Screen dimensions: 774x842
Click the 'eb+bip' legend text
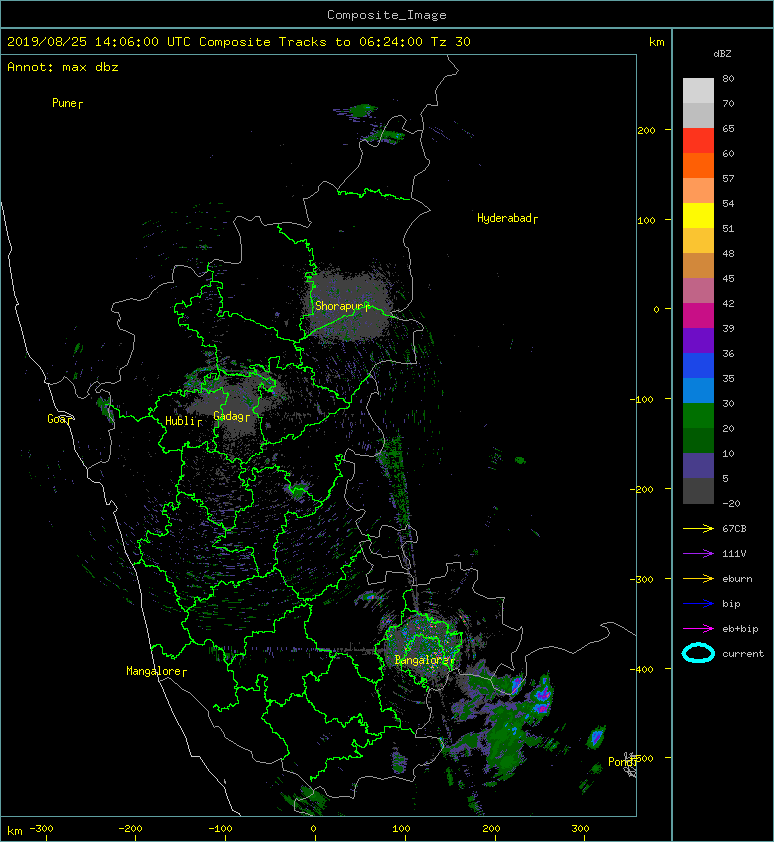[x=740, y=628]
